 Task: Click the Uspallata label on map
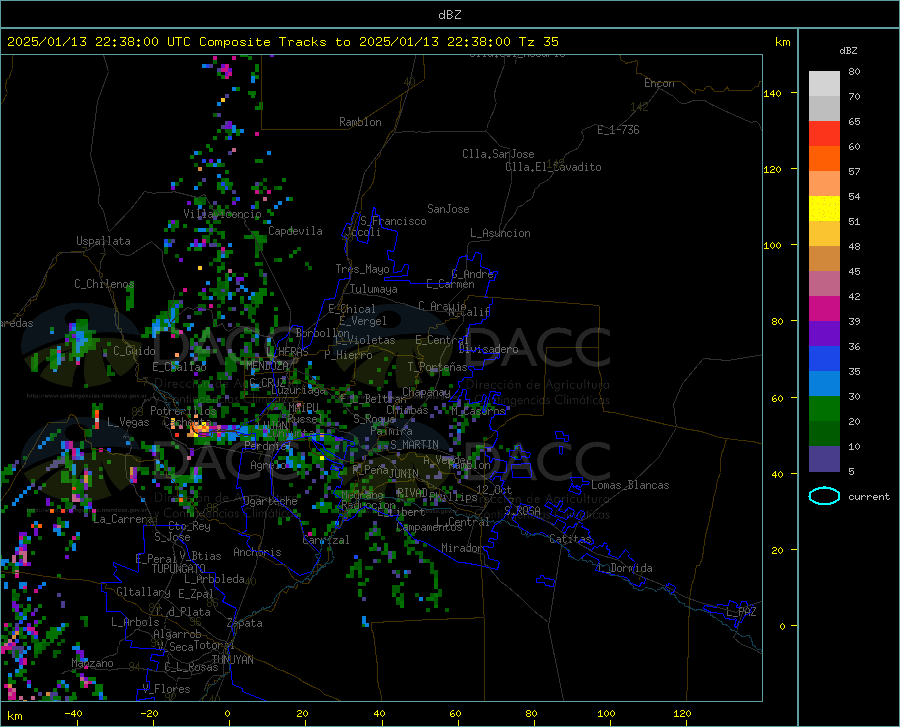103,241
